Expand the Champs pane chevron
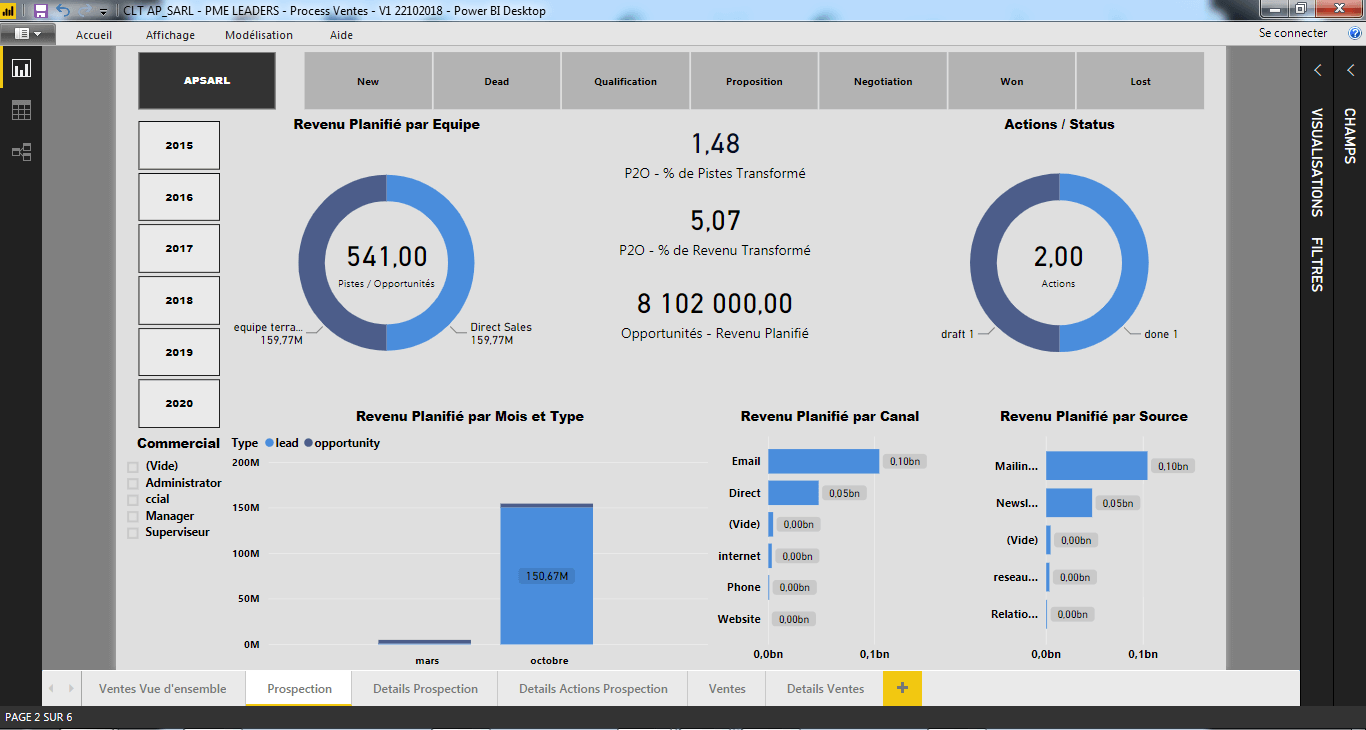 [1350, 70]
